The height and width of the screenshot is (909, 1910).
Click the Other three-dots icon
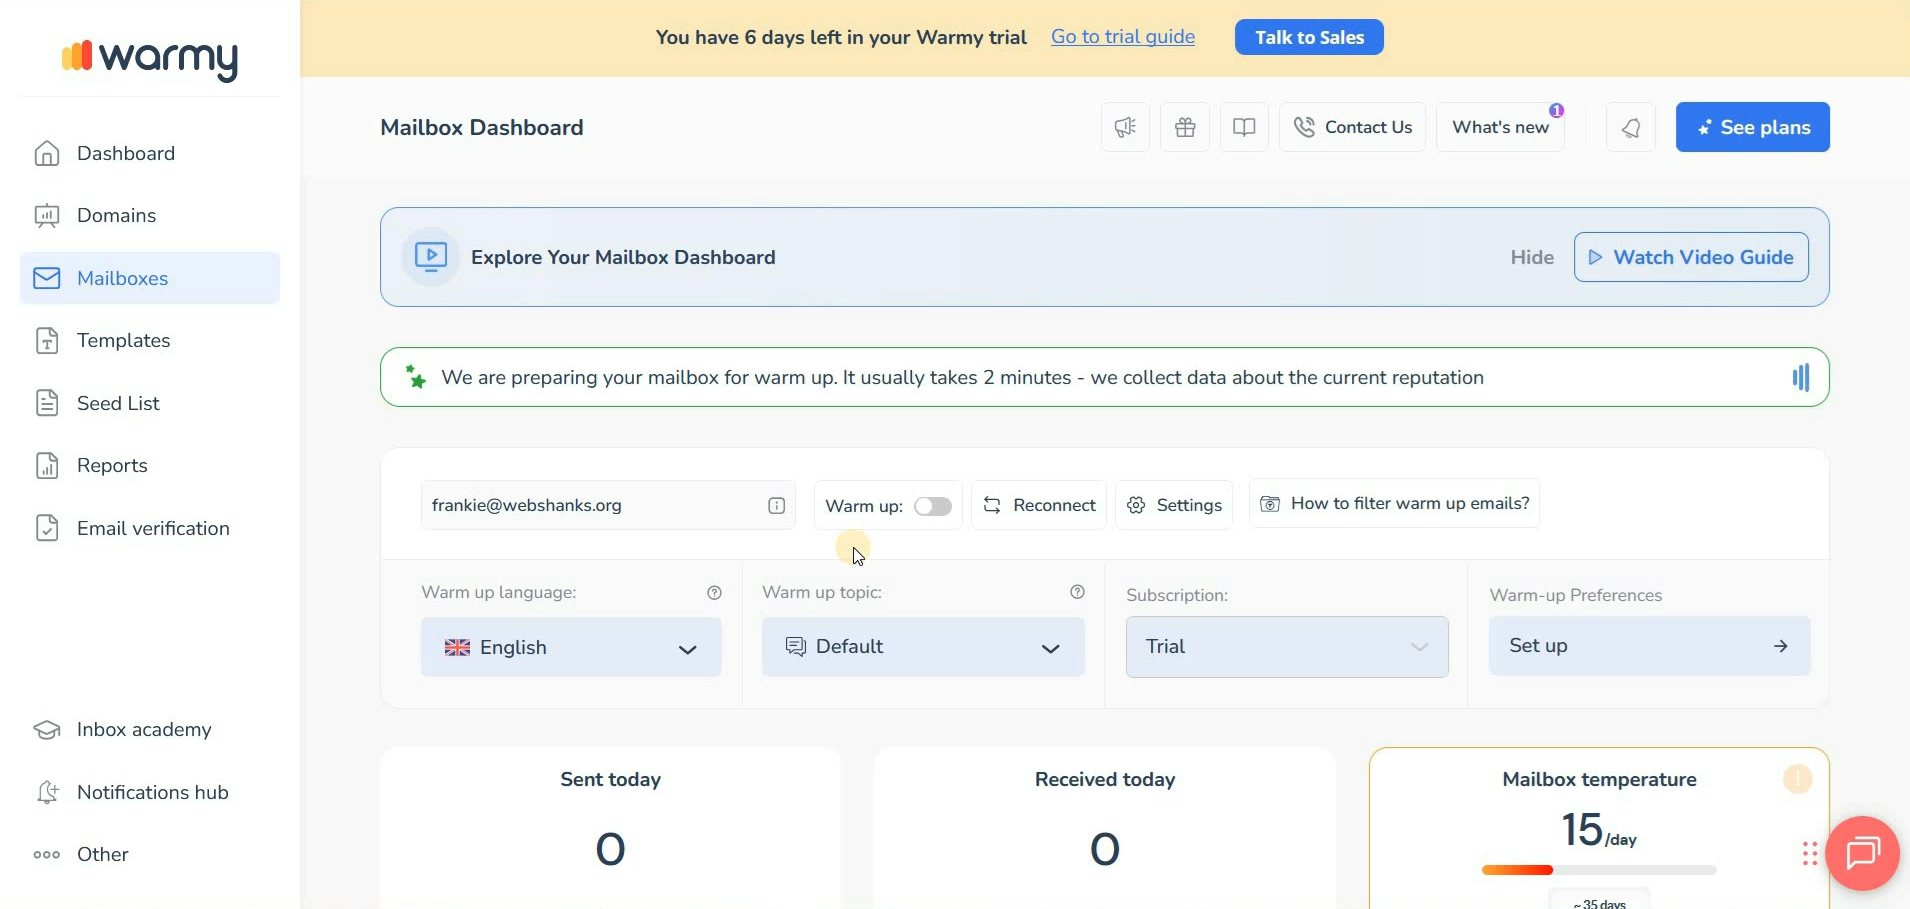(47, 854)
